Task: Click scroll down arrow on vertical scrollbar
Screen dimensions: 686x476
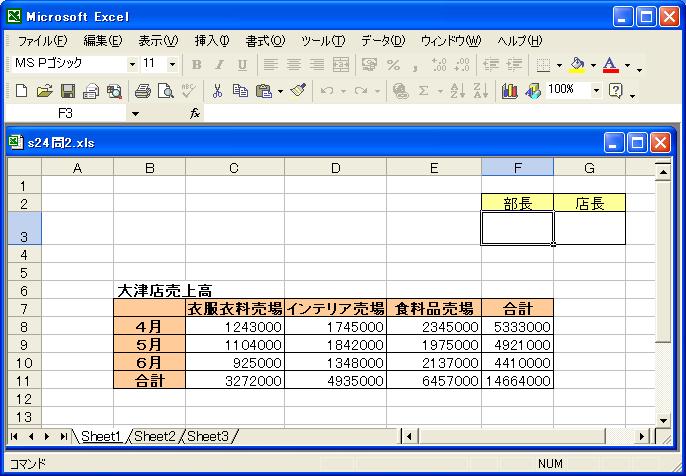Action: click(663, 420)
